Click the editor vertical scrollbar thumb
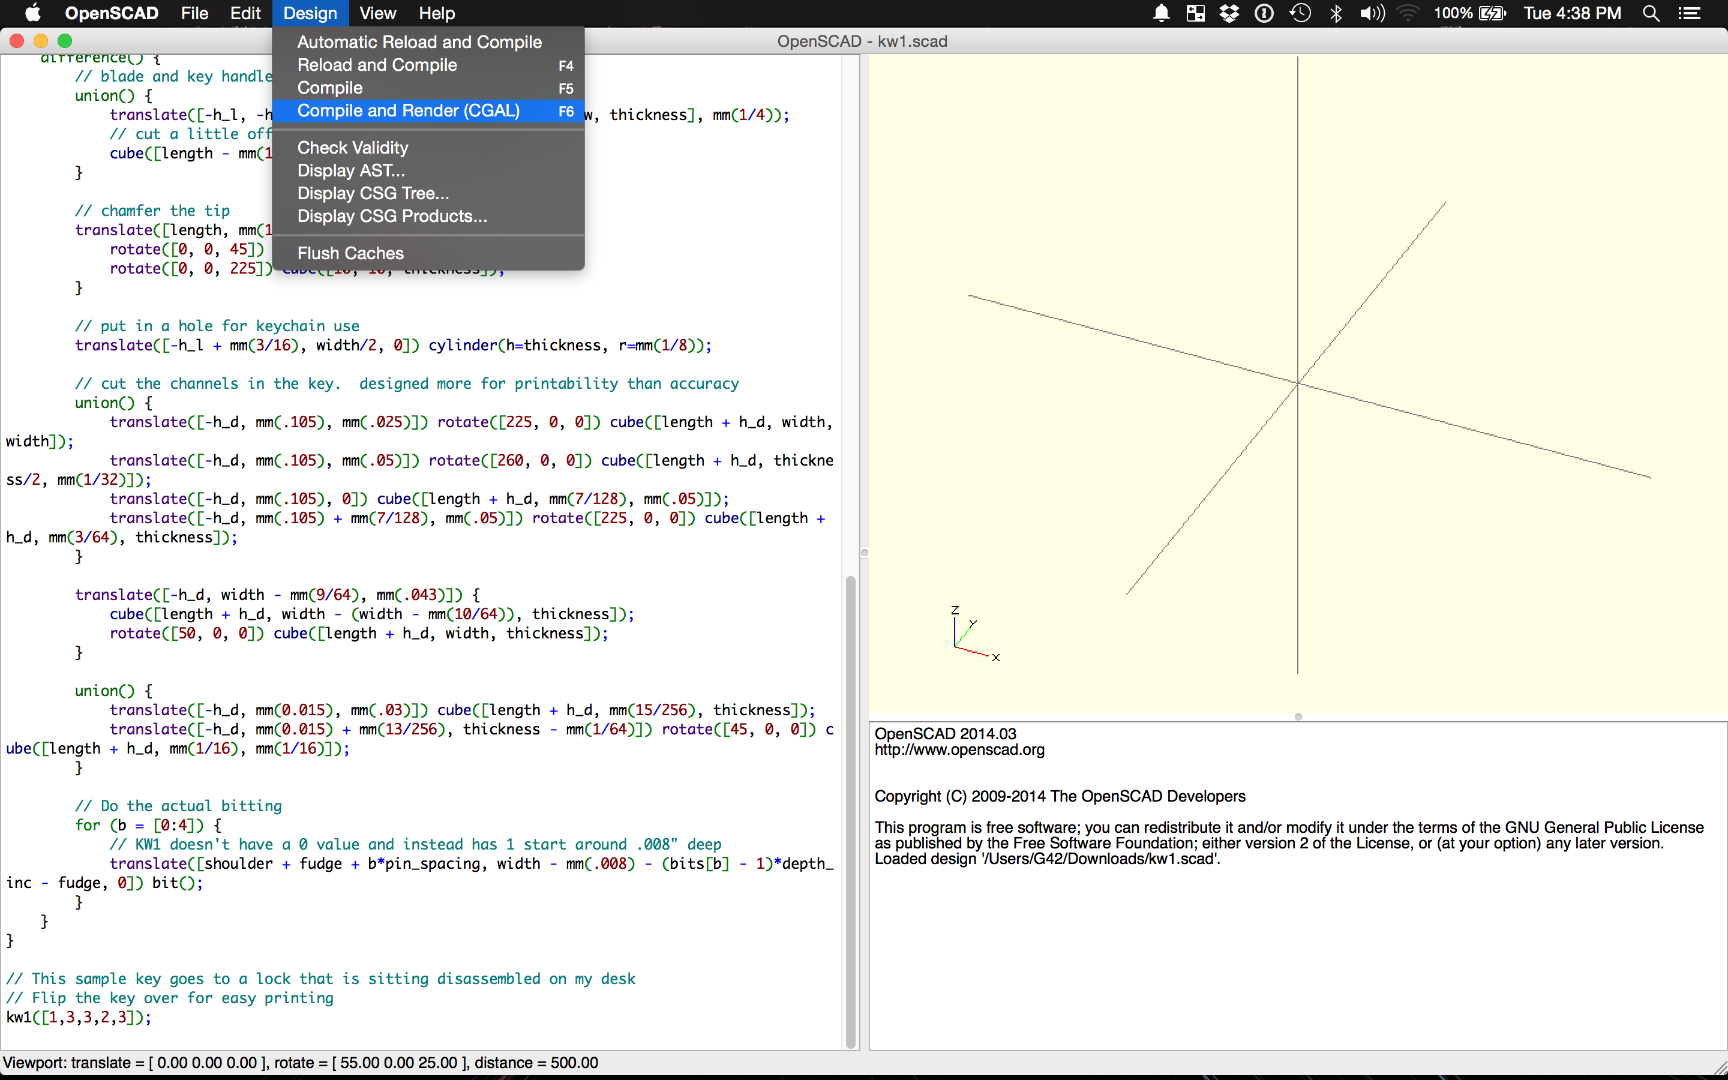This screenshot has width=1728, height=1080. [x=851, y=811]
